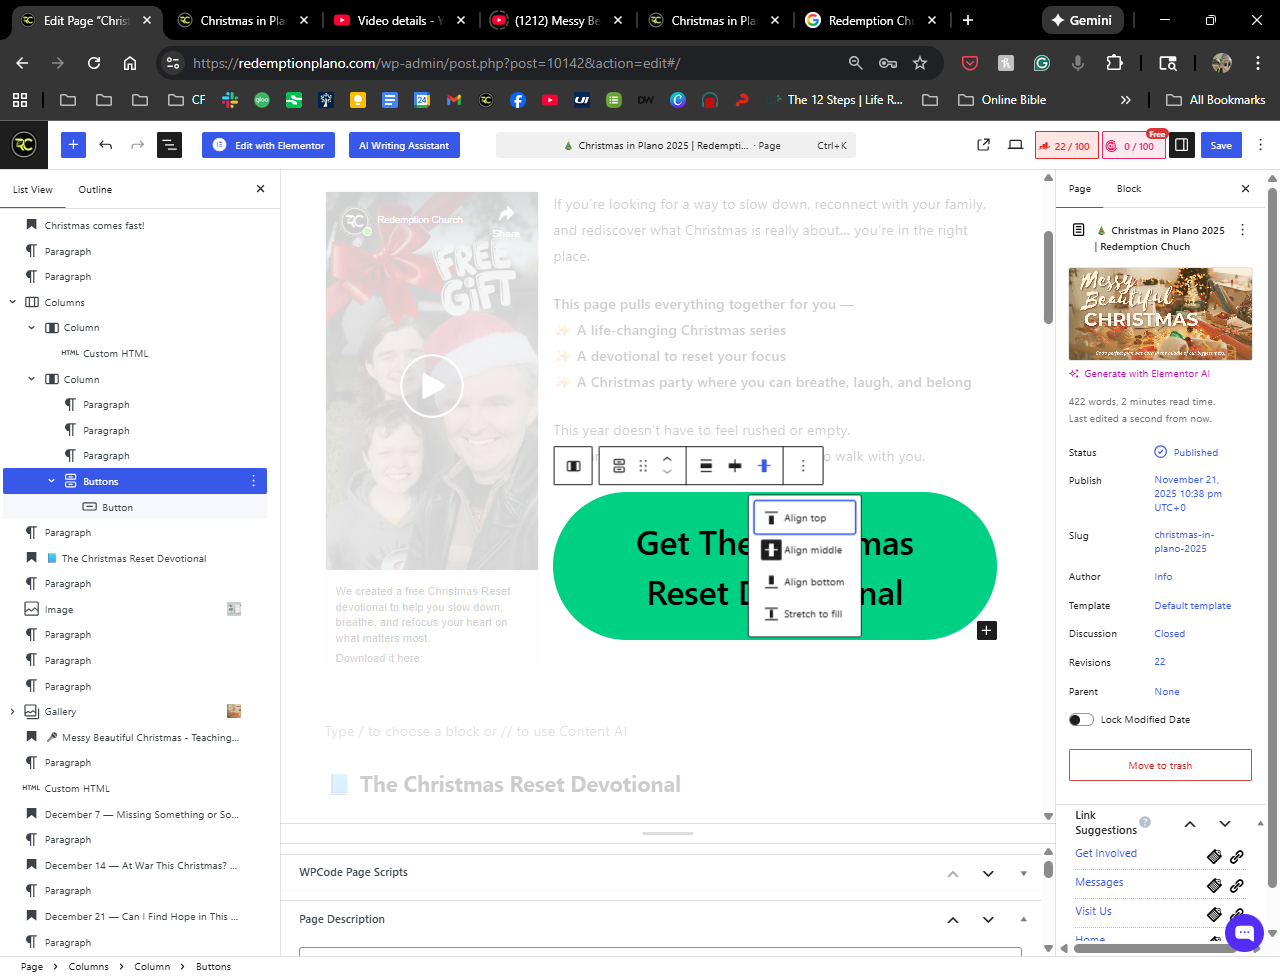Screen dimensions: 1280x976
Task: Collapse the Columns tree item
Action: point(13,302)
